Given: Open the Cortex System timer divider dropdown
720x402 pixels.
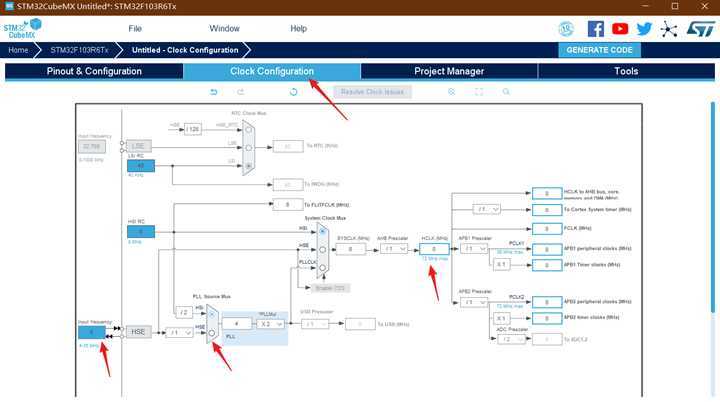Looking at the screenshot, I should pos(486,209).
